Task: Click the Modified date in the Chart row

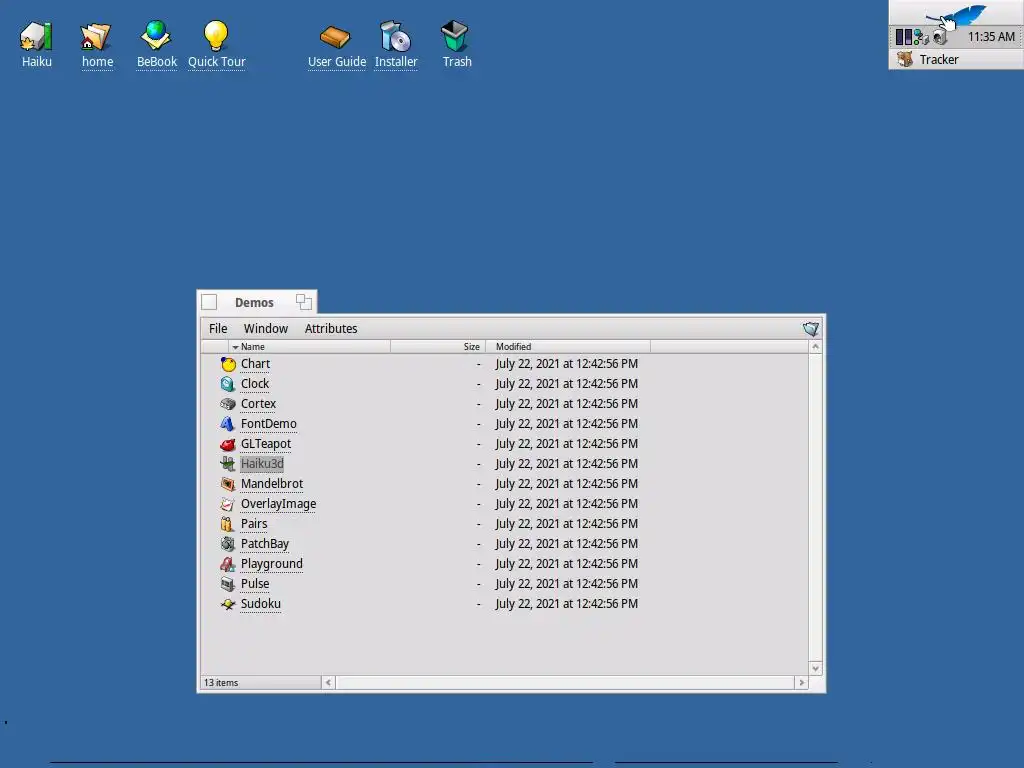Action: point(567,364)
